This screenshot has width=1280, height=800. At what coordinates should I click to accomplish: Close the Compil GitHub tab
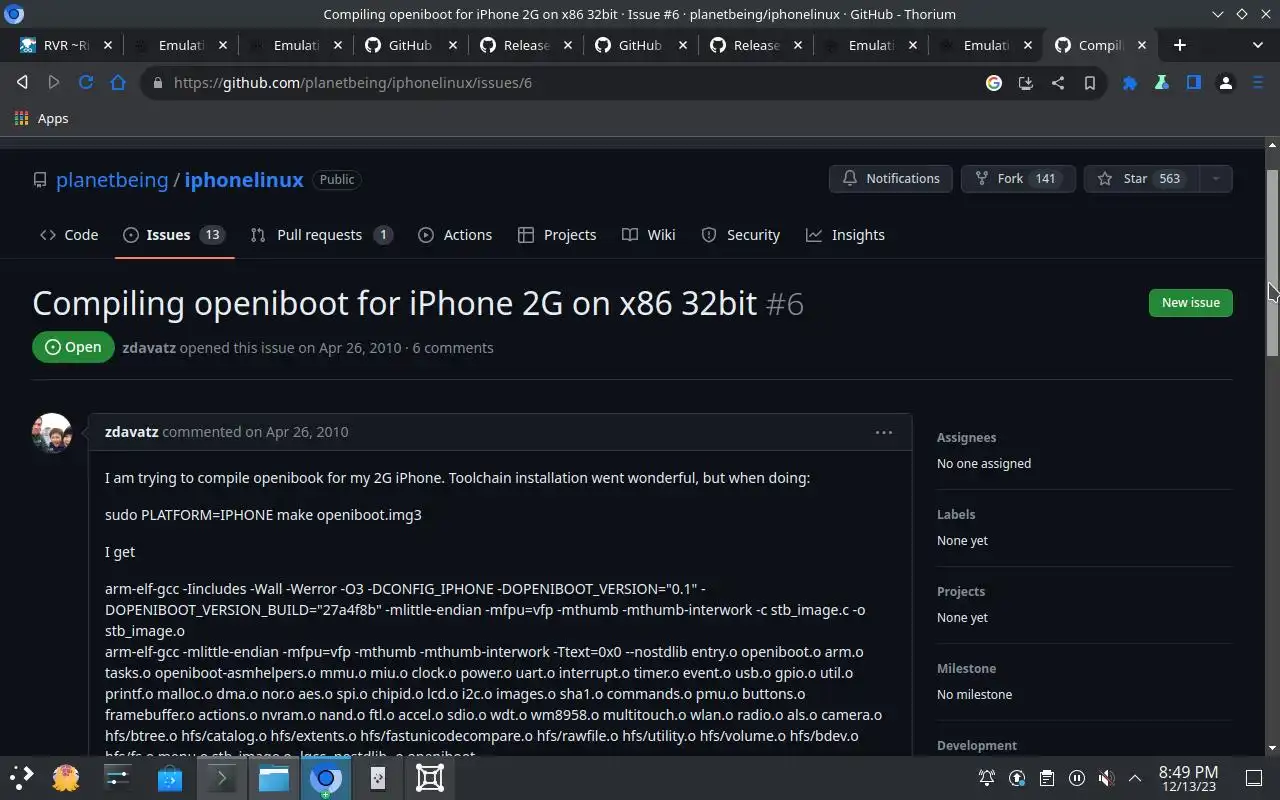click(1142, 45)
